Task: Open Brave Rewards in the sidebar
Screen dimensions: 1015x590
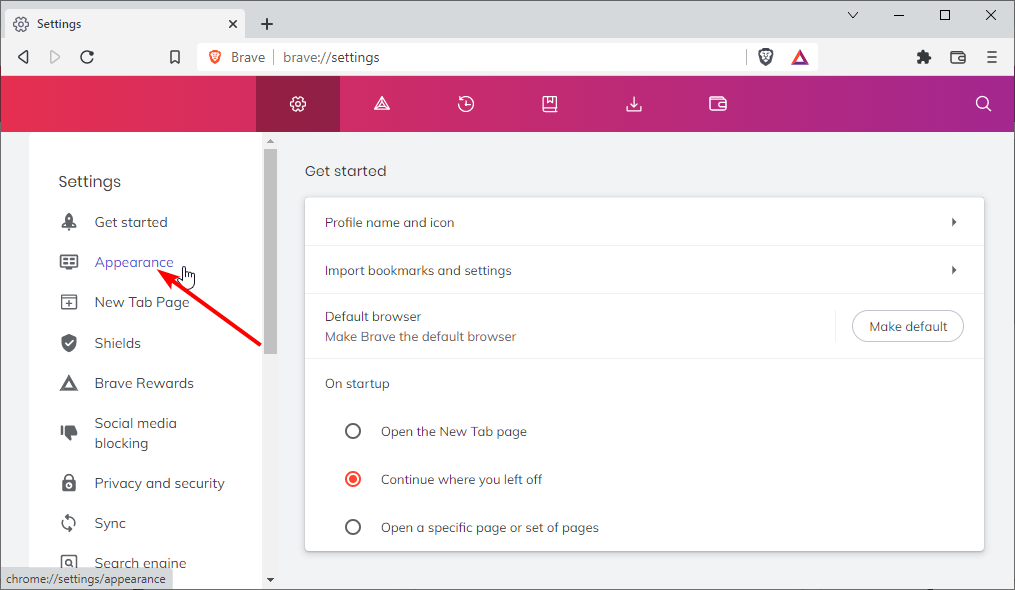Action: pyautogui.click(x=144, y=383)
